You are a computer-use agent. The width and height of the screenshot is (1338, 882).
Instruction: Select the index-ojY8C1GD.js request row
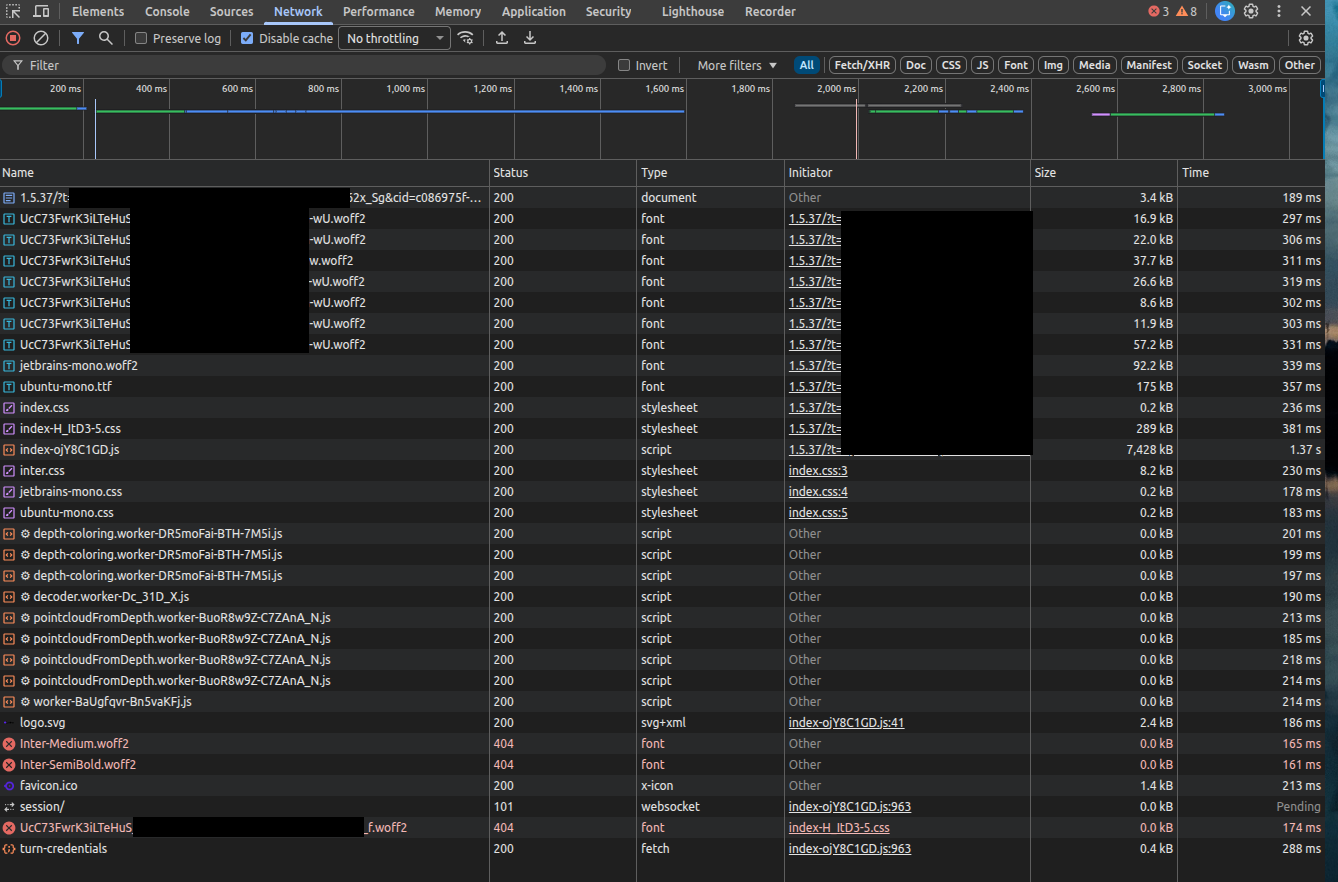[662, 450]
